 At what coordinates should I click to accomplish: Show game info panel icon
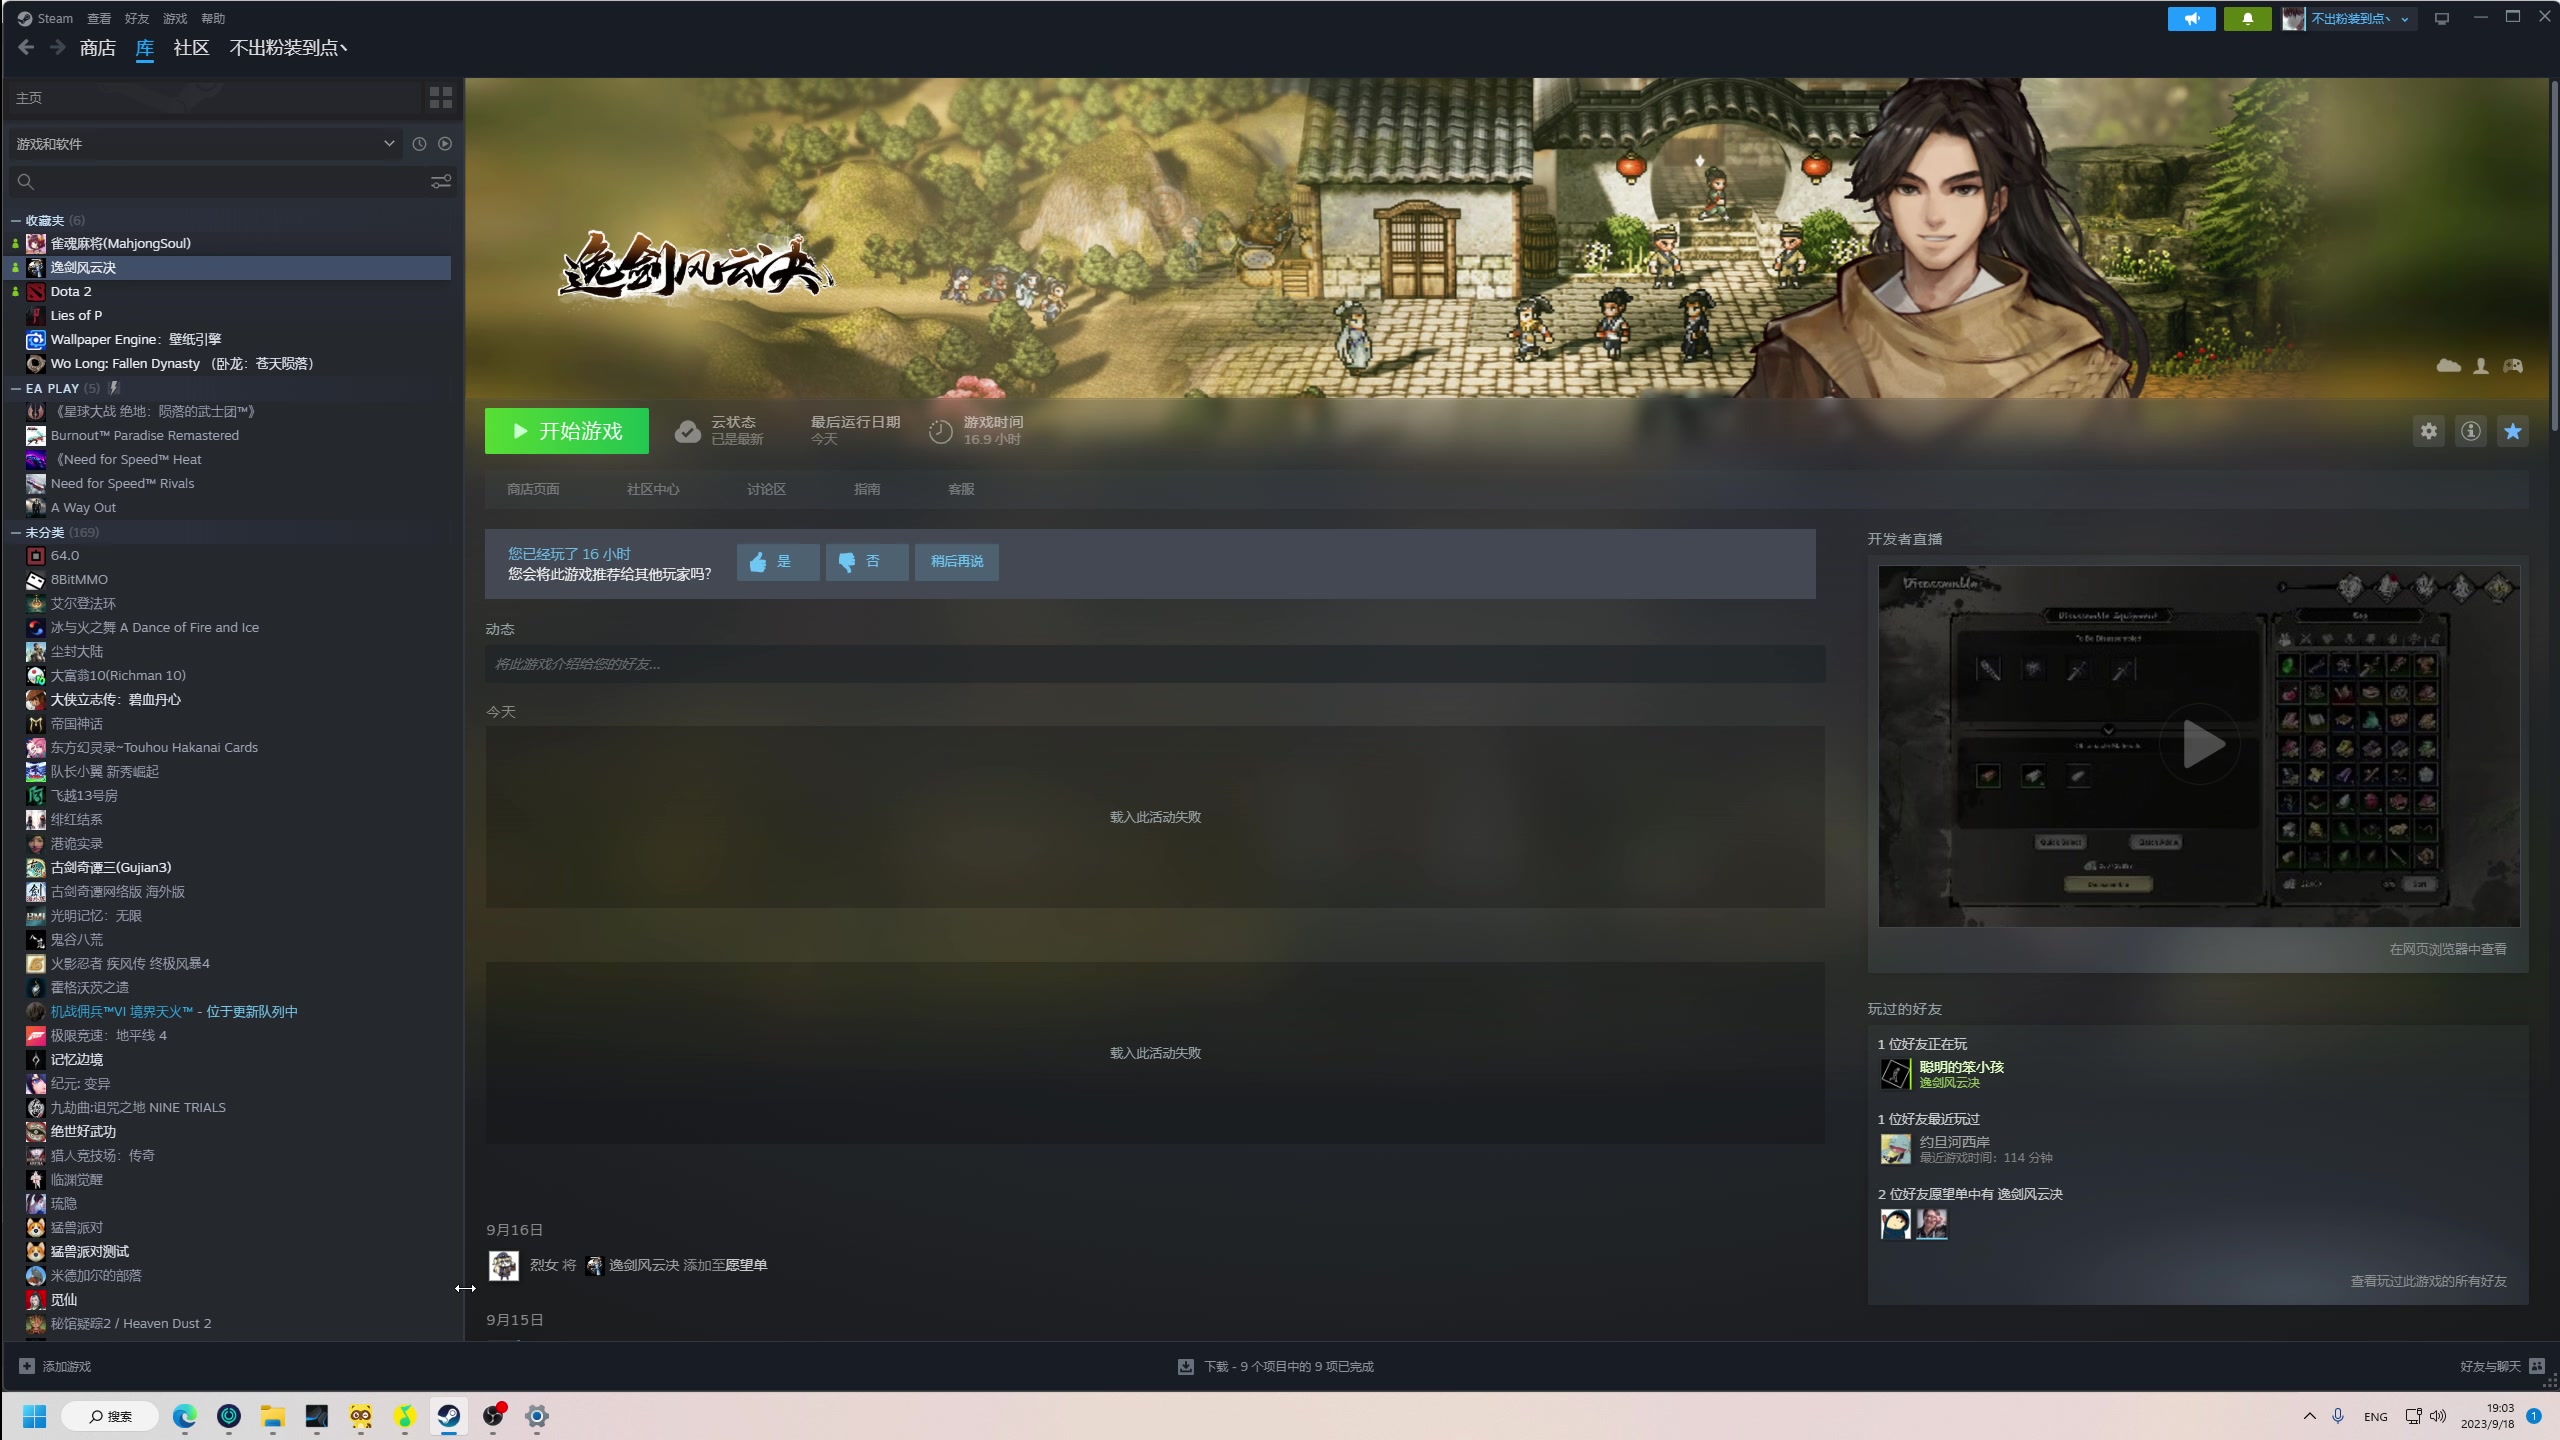pos(2470,431)
